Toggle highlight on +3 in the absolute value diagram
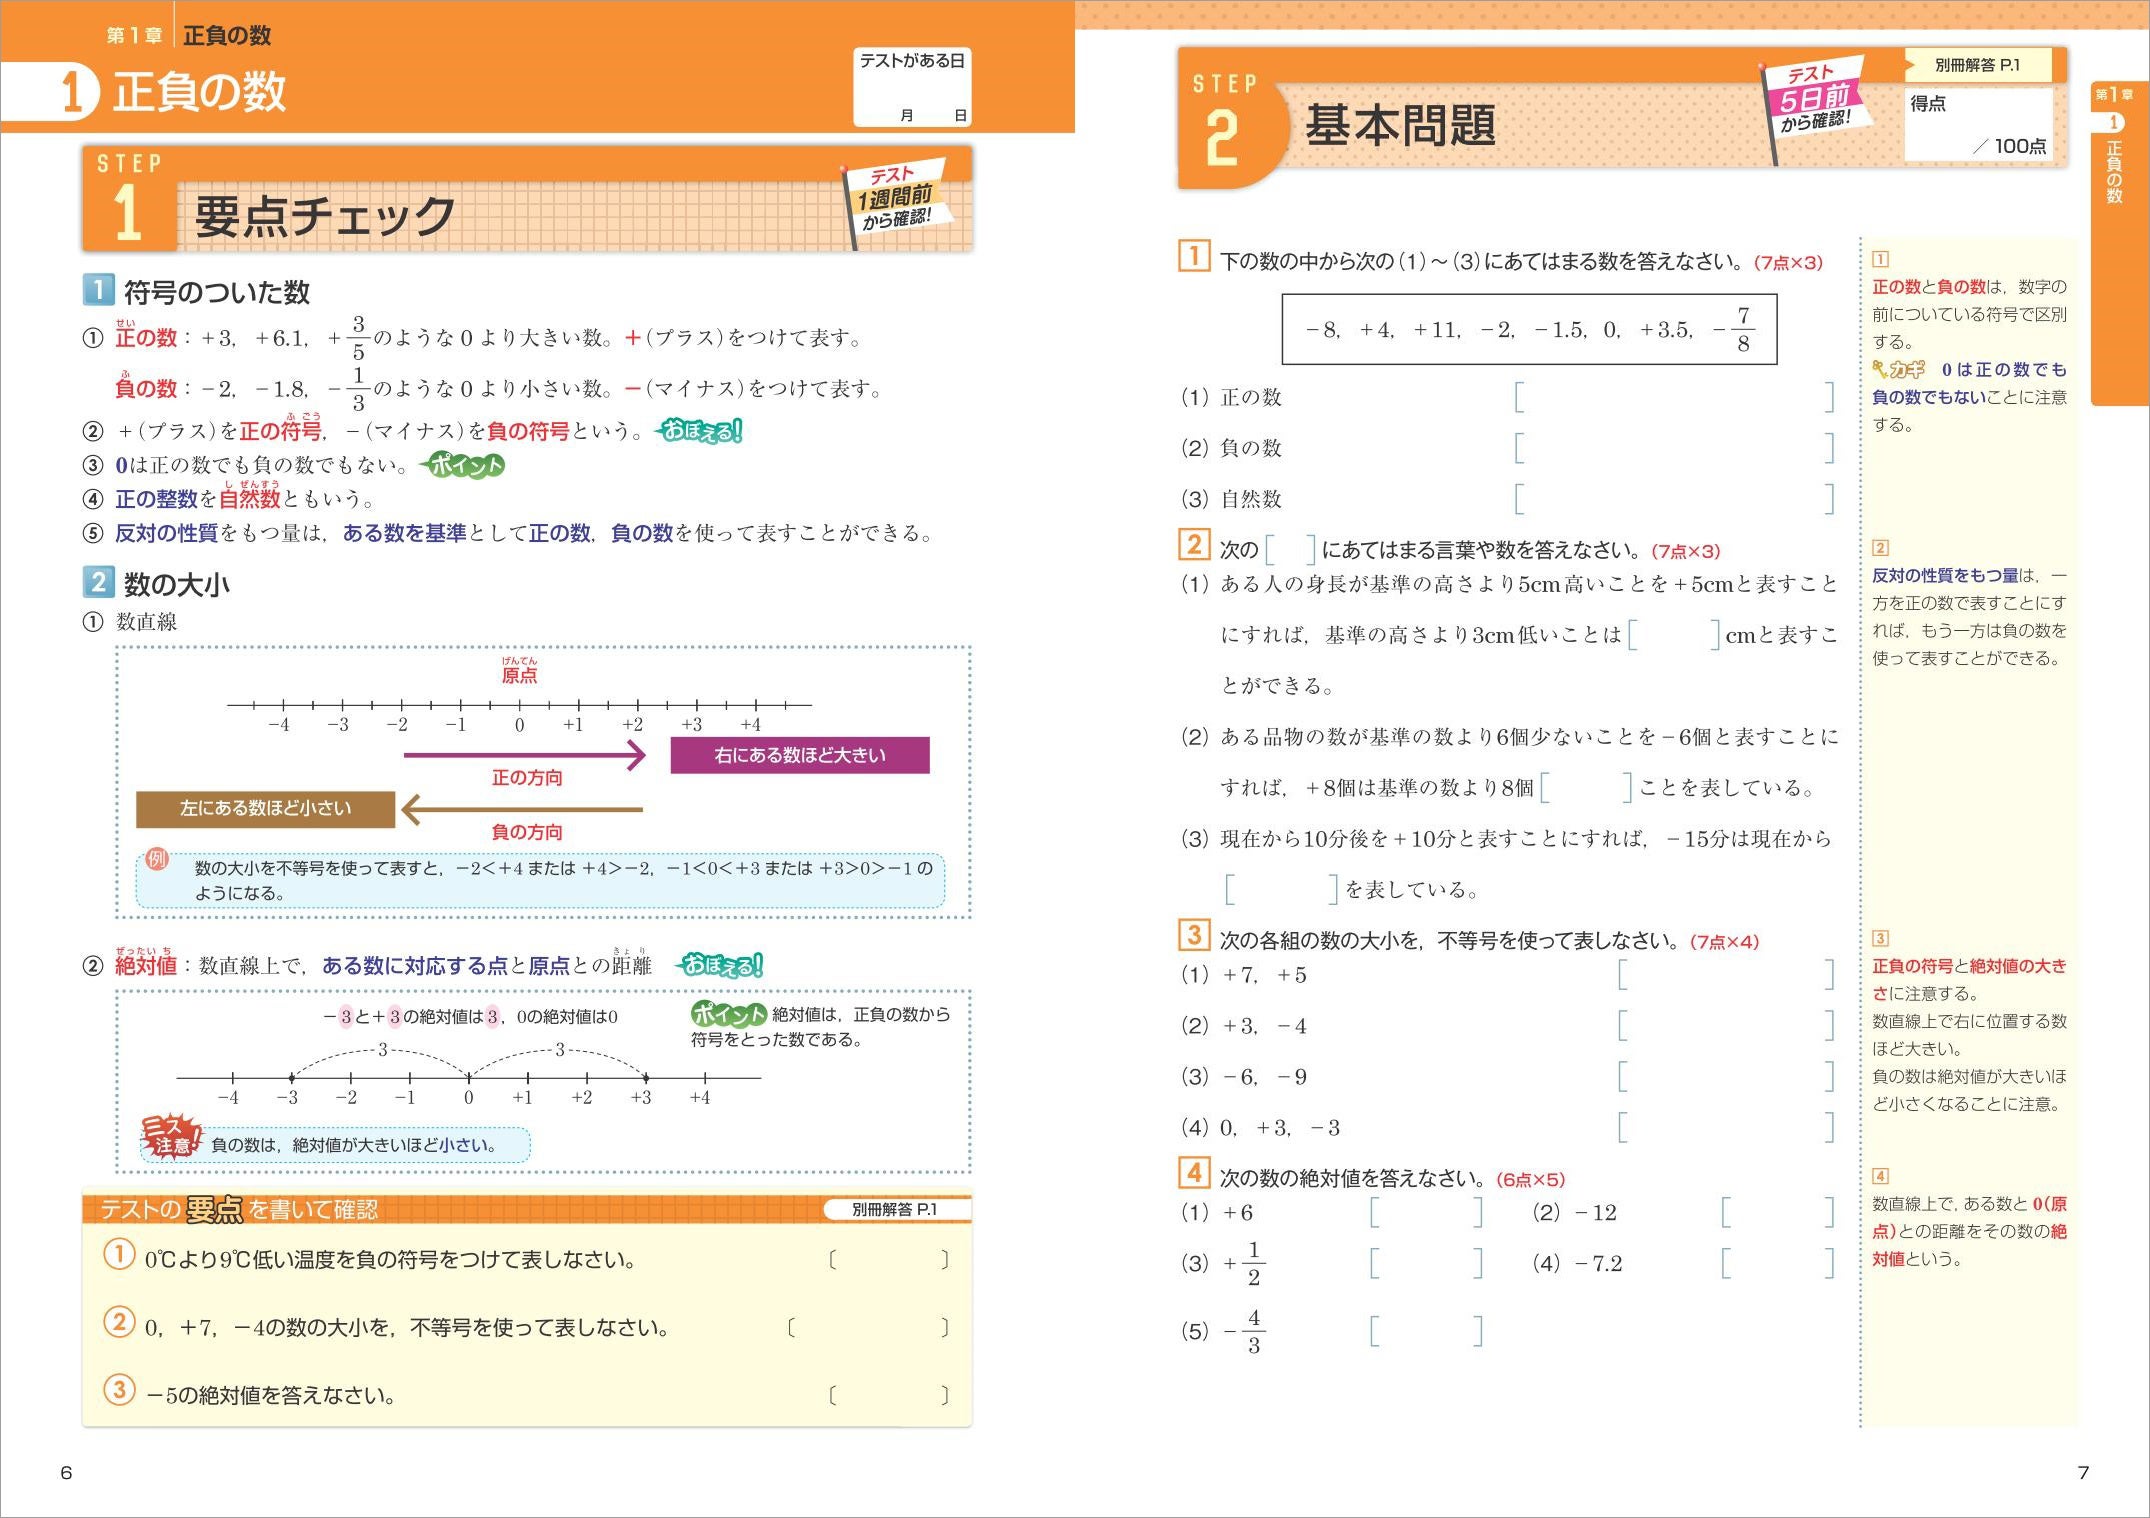Viewport: 2150px width, 1518px height. (392, 1014)
